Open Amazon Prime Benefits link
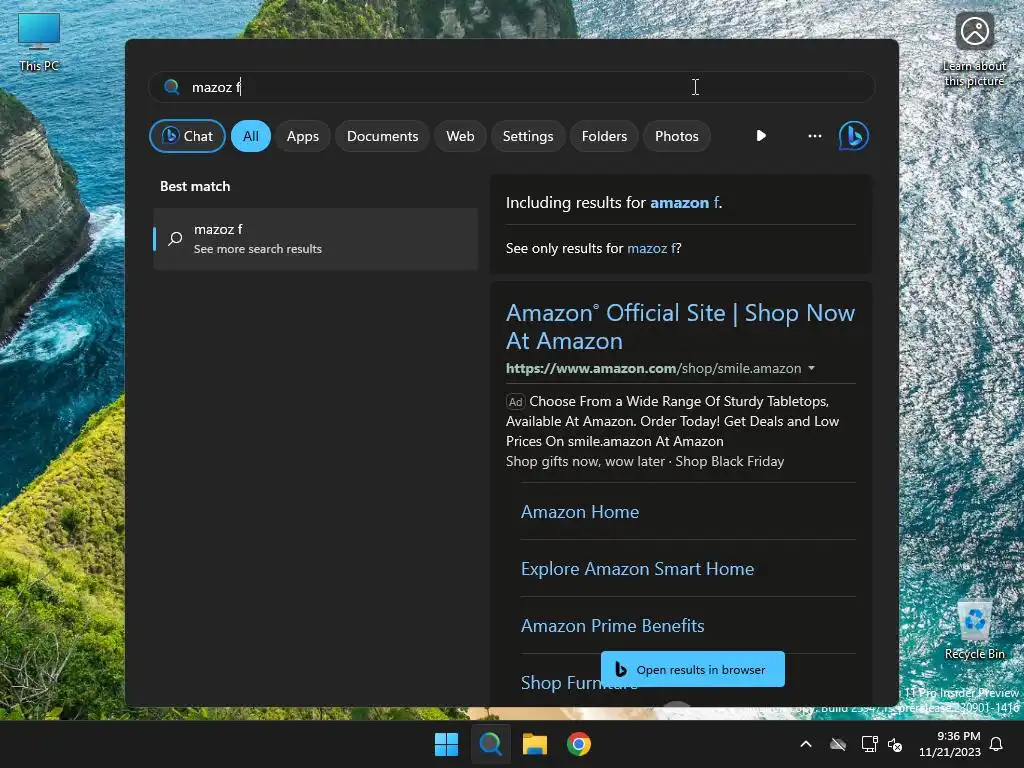This screenshot has width=1024, height=768. pyautogui.click(x=613, y=625)
